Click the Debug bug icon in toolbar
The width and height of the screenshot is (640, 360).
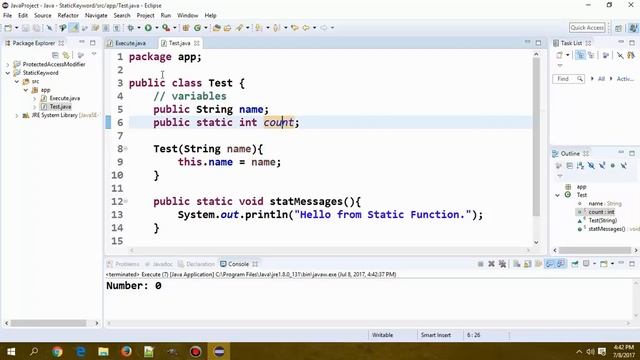(131, 28)
